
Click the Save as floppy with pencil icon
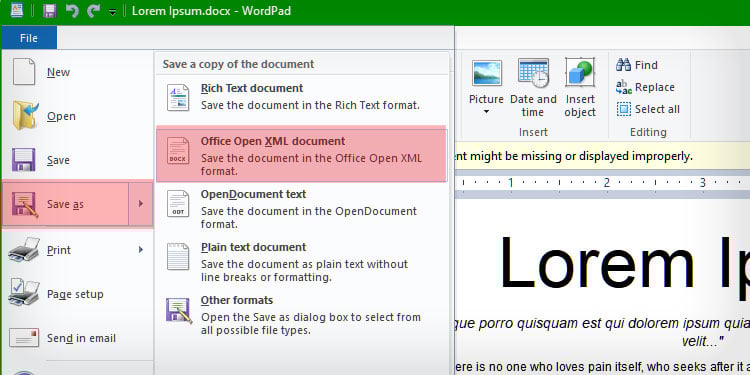coord(24,204)
